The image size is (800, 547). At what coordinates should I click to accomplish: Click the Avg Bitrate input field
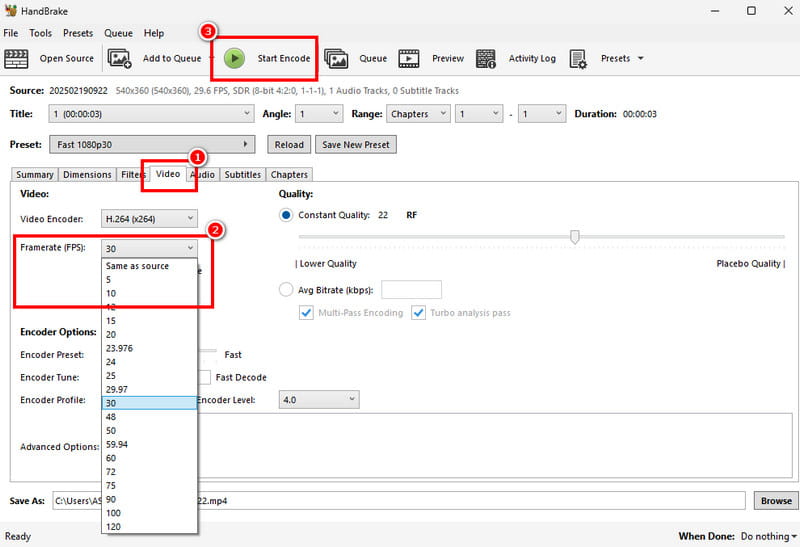pyautogui.click(x=411, y=289)
